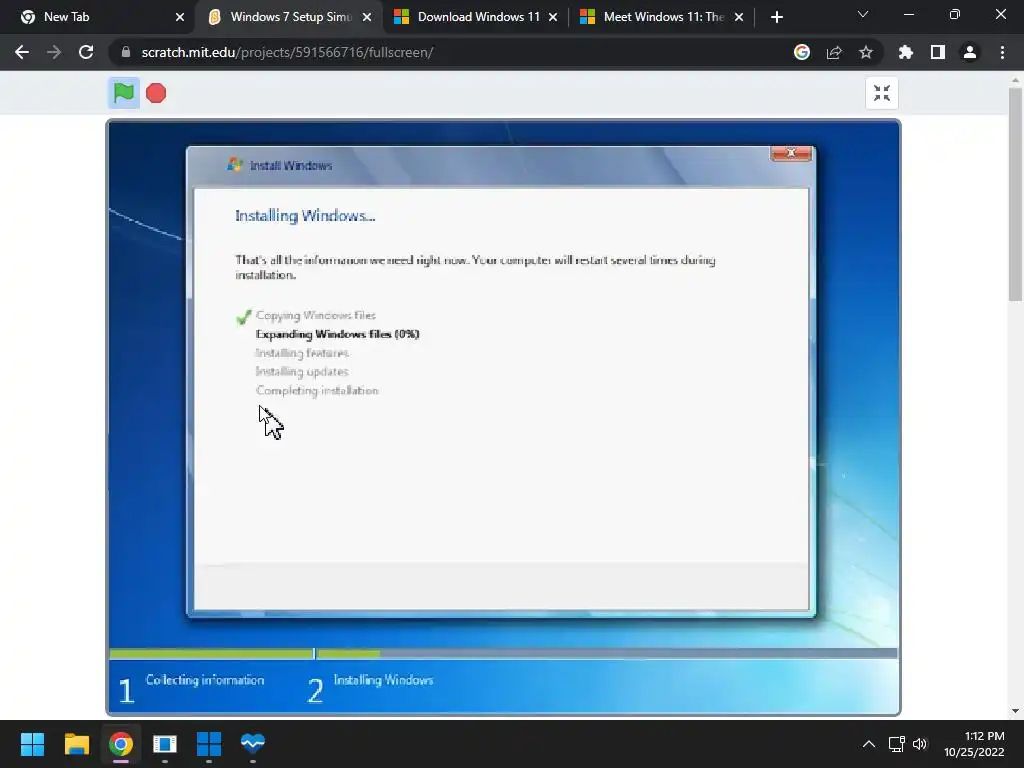Close the Download Windows 11 tab
The height and width of the screenshot is (768, 1024).
[553, 17]
